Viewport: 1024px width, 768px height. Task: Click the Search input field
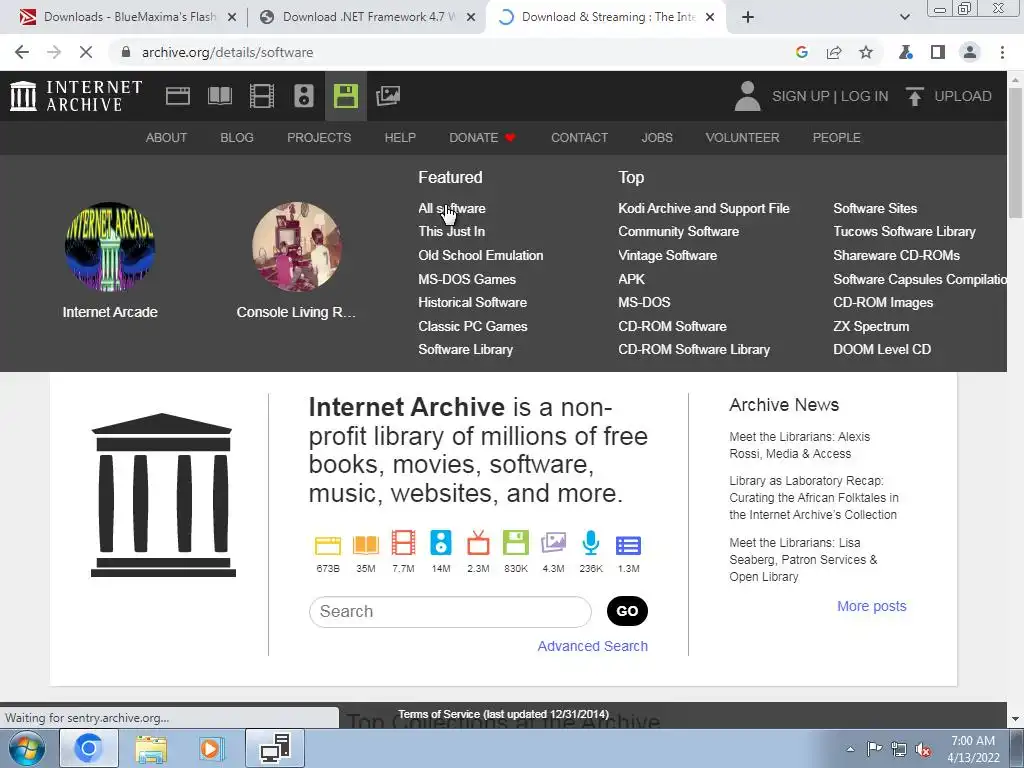coord(450,611)
